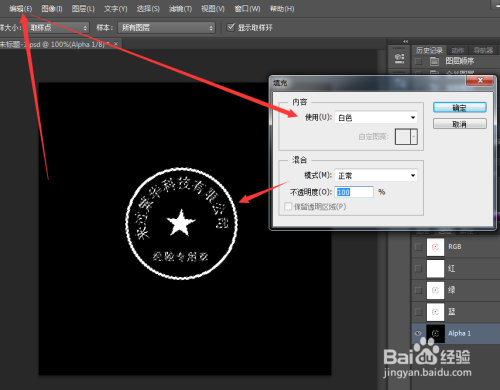Click the Alpha 1 channel thumbnail
The height and width of the screenshot is (390, 500).
coord(435,334)
